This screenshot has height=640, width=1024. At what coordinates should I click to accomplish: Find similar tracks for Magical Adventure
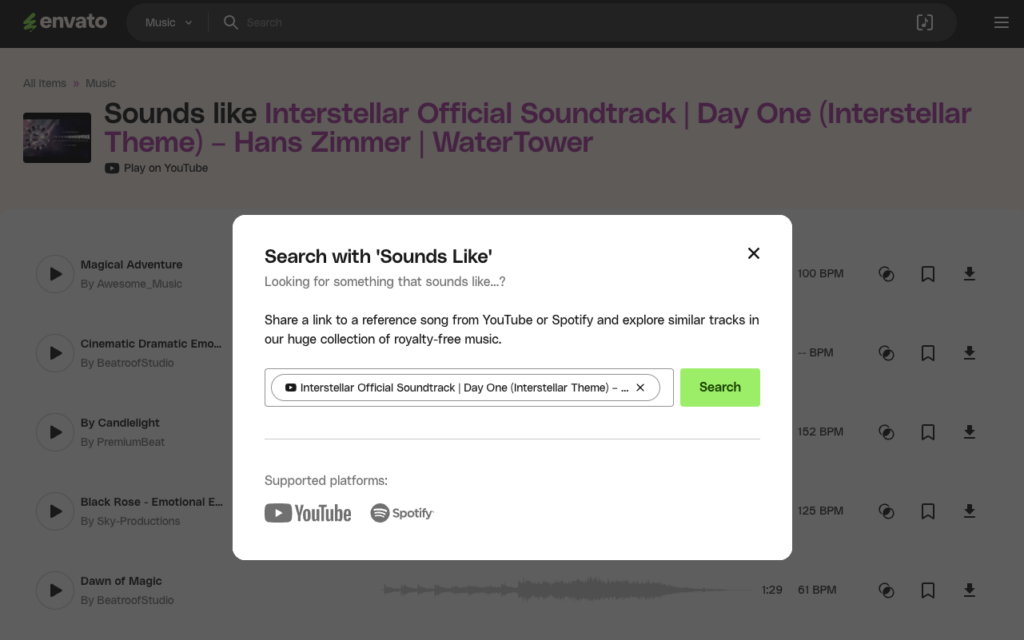tap(886, 273)
